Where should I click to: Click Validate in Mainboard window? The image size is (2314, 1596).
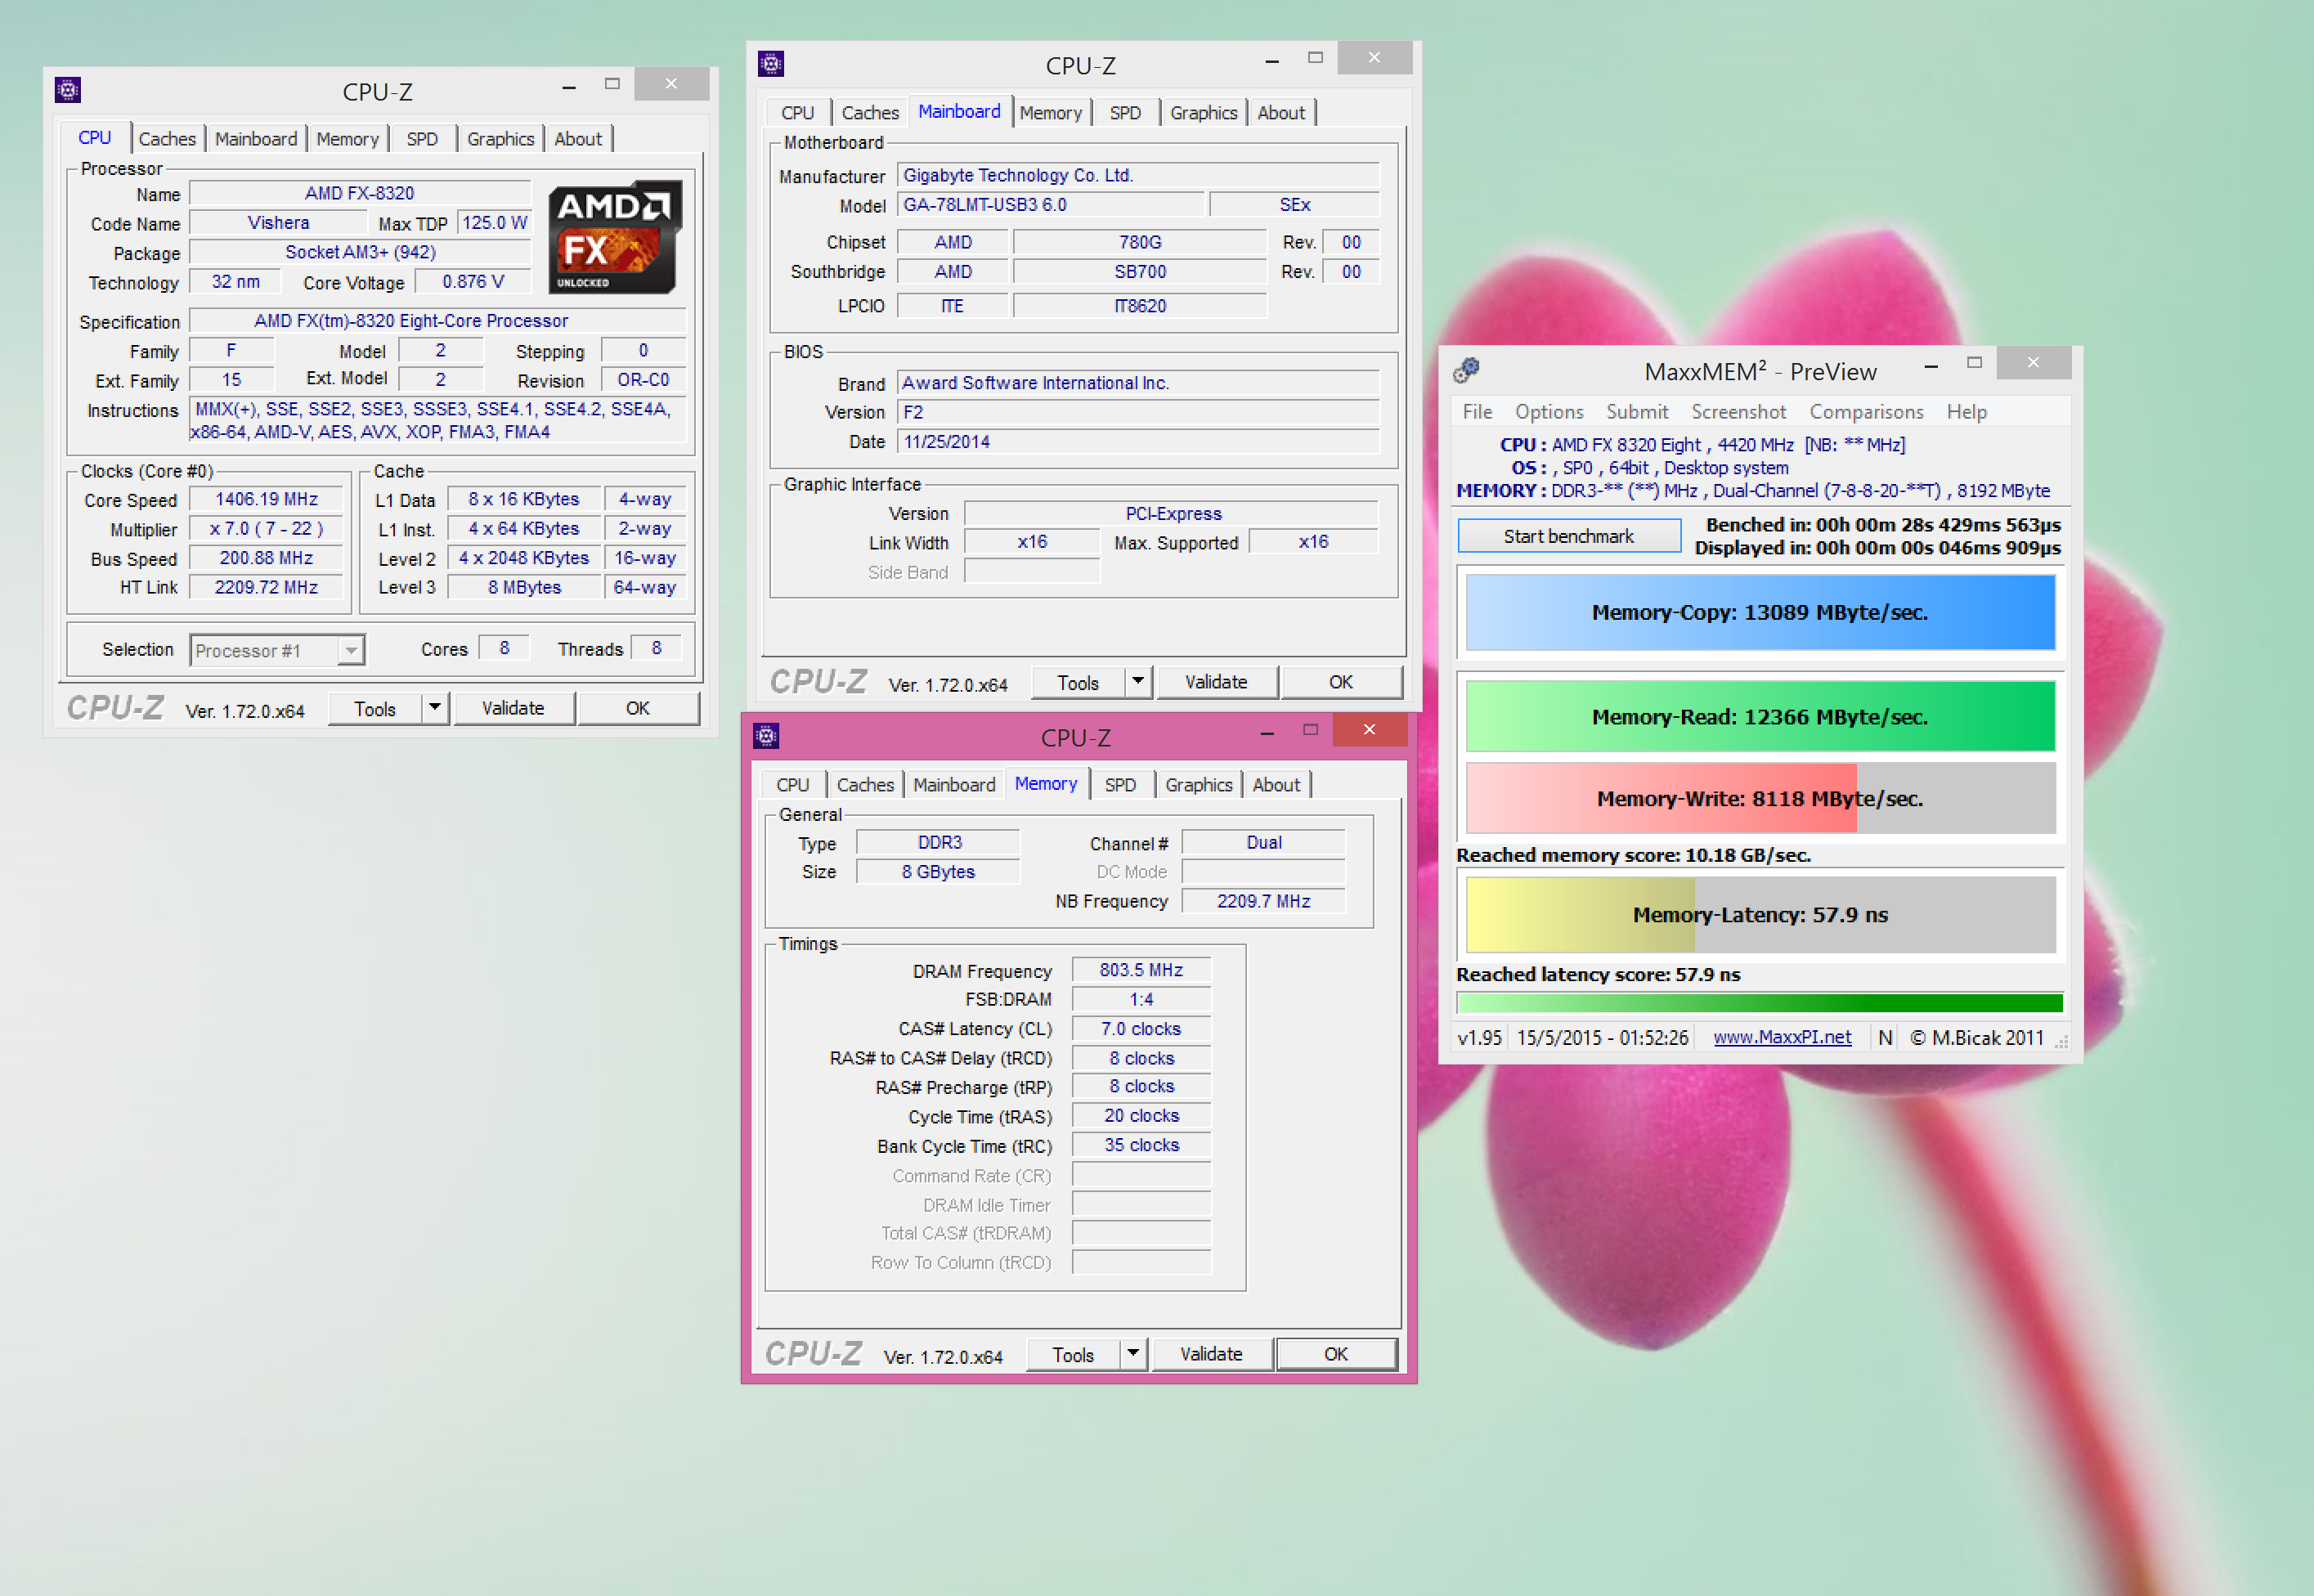tap(1216, 682)
